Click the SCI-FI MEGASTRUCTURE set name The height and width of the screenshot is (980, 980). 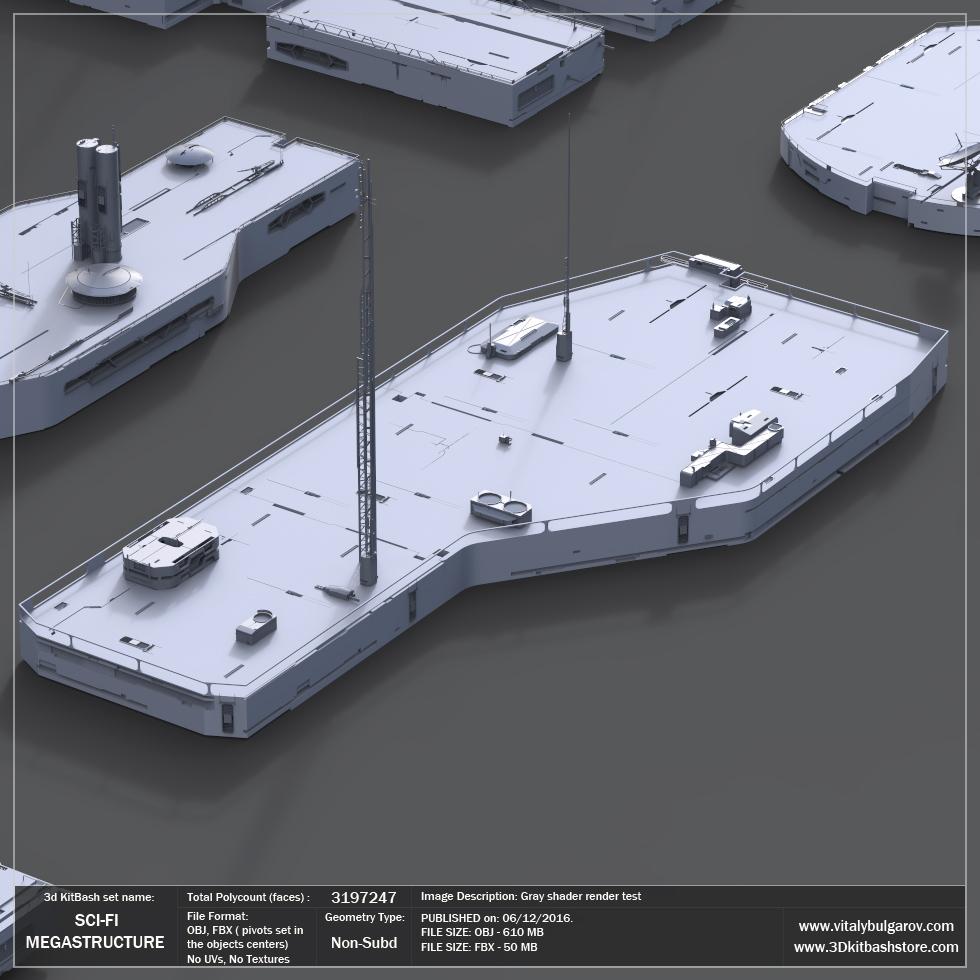pos(95,931)
